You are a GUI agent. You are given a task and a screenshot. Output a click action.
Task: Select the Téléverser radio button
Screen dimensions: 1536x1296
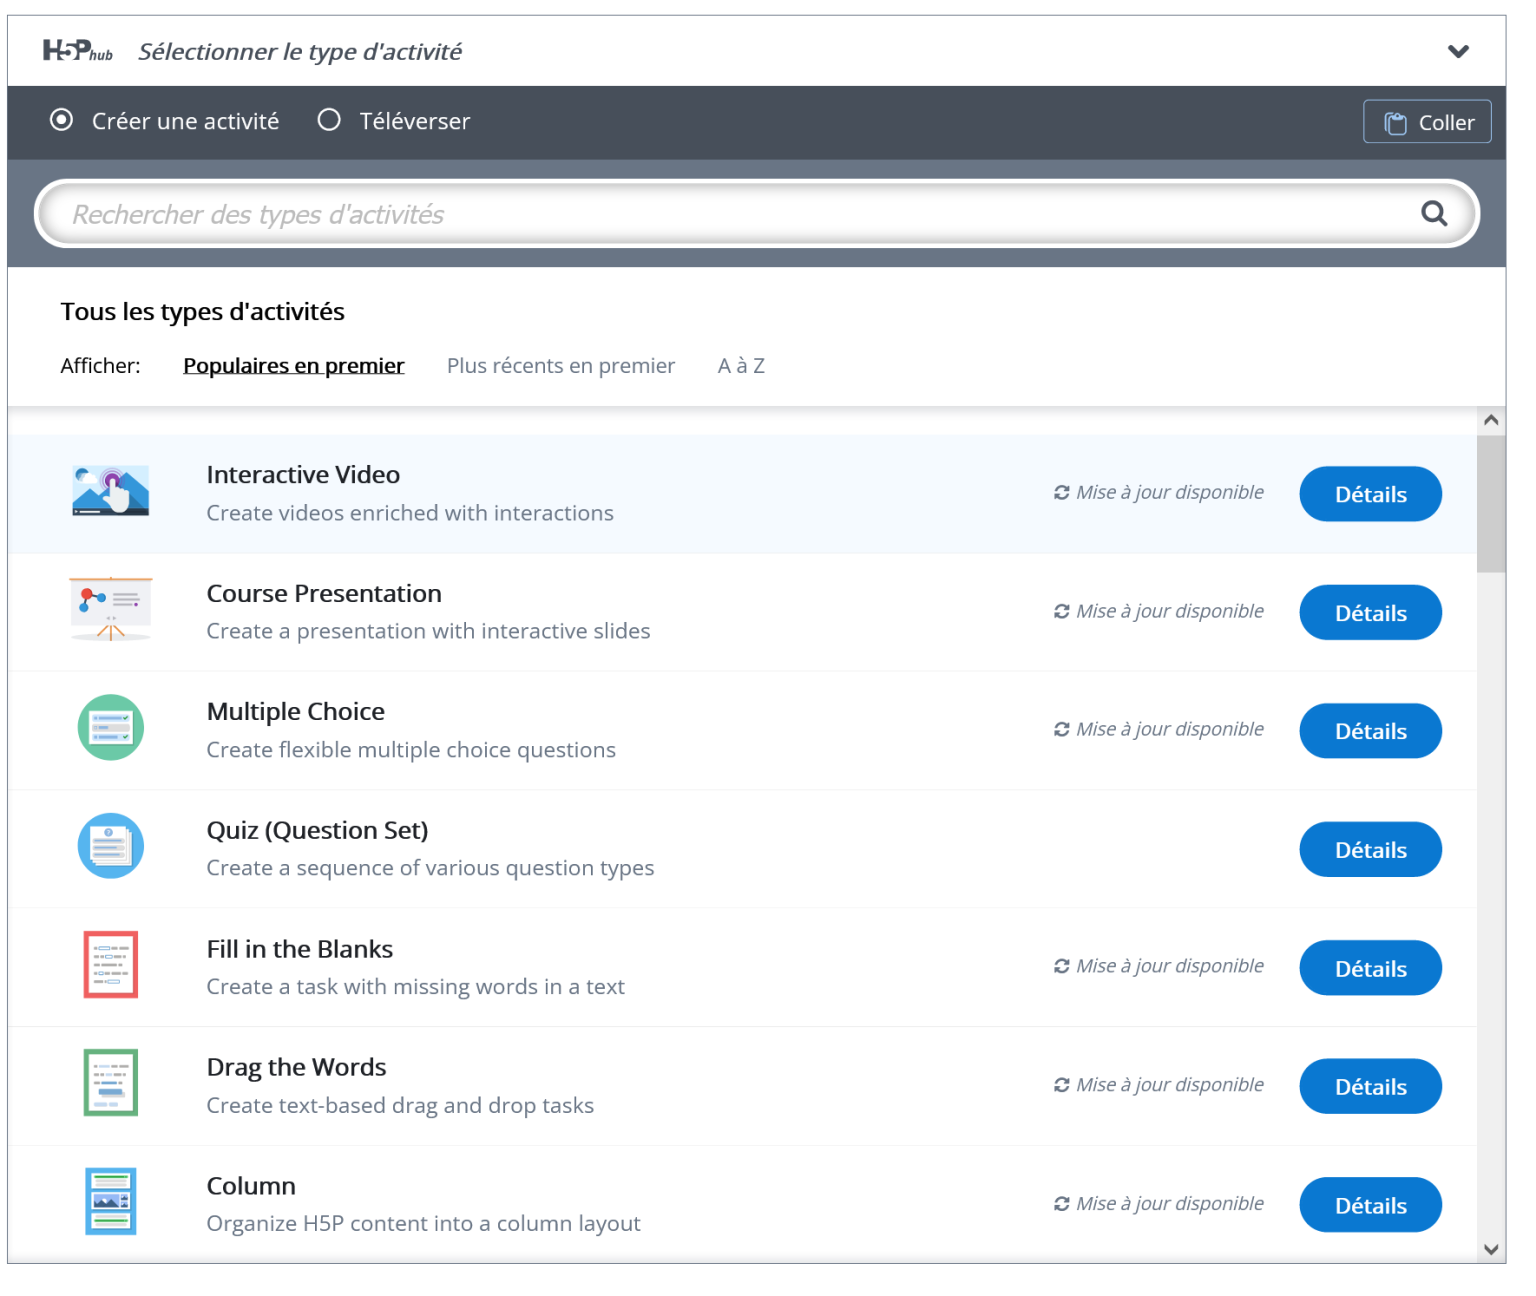[329, 120]
